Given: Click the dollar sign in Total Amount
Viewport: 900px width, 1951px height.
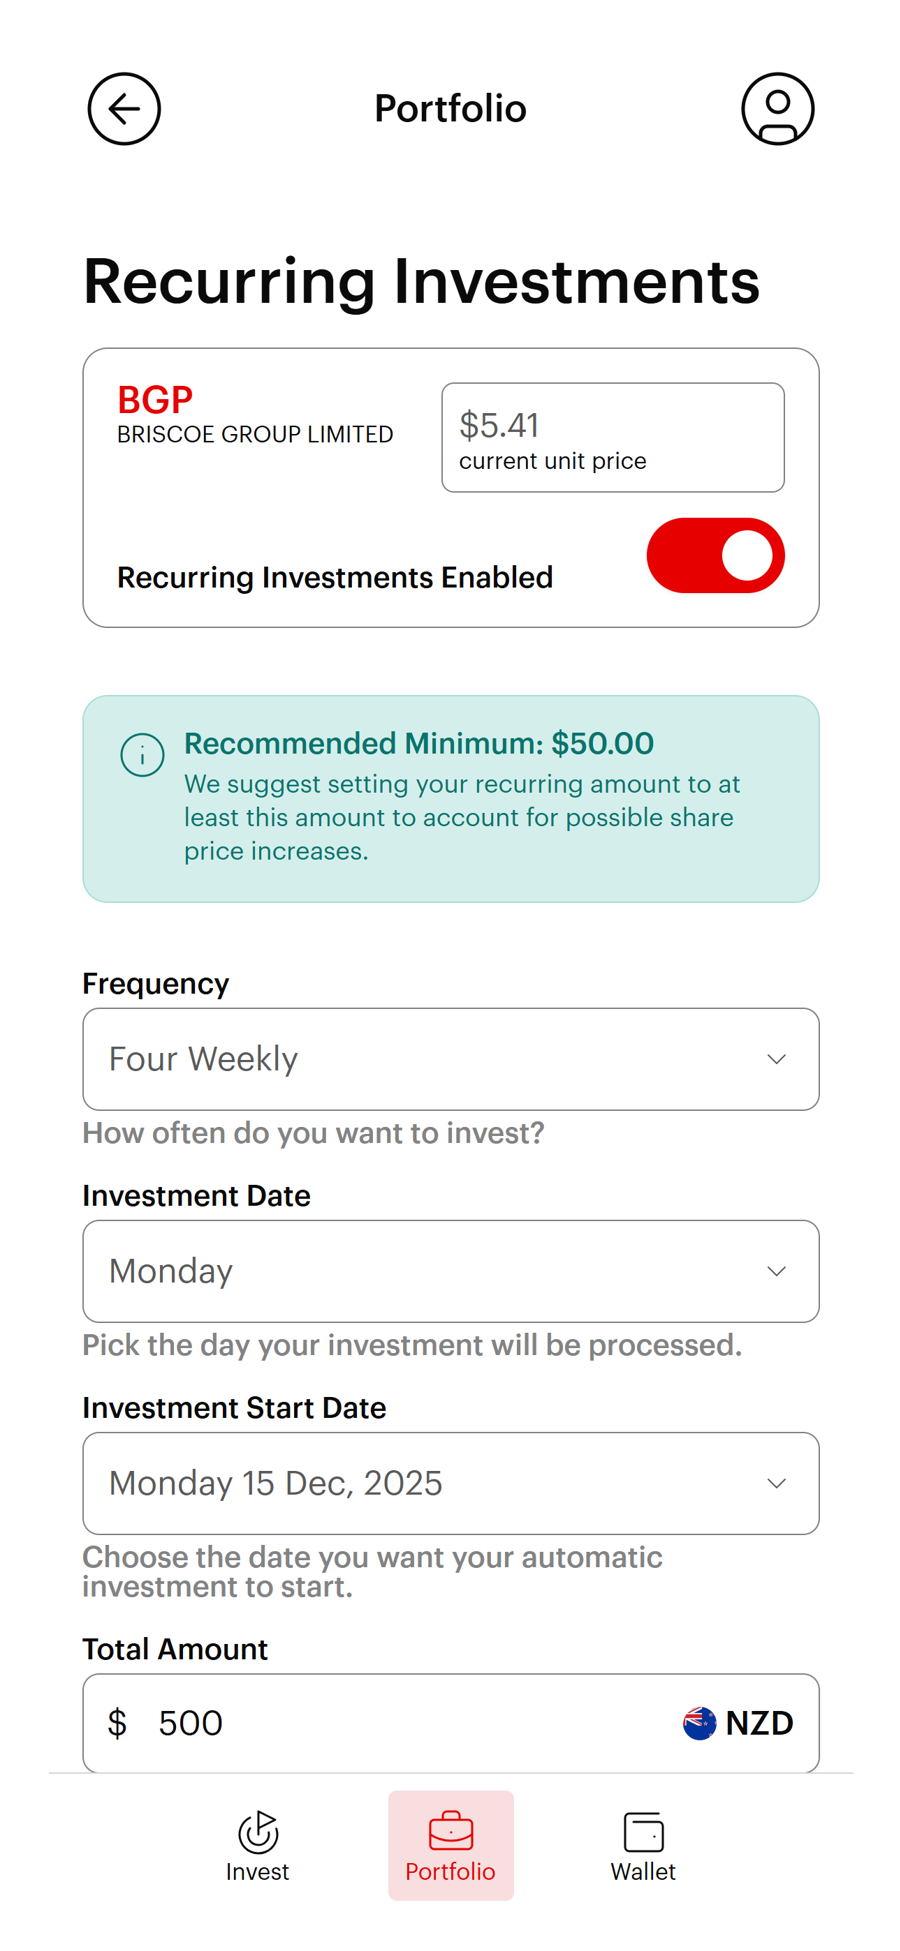Looking at the screenshot, I should 117,1722.
